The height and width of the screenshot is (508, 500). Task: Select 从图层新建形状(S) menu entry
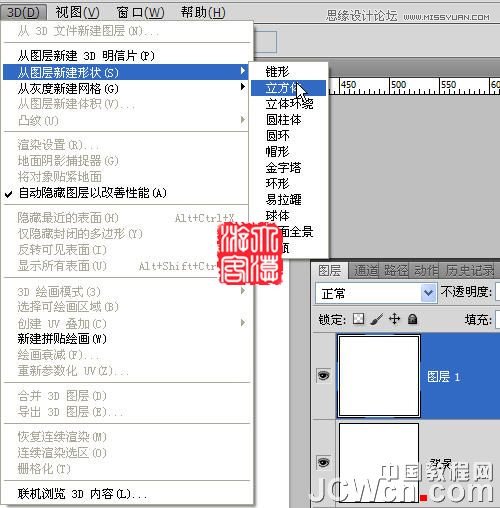(126, 72)
